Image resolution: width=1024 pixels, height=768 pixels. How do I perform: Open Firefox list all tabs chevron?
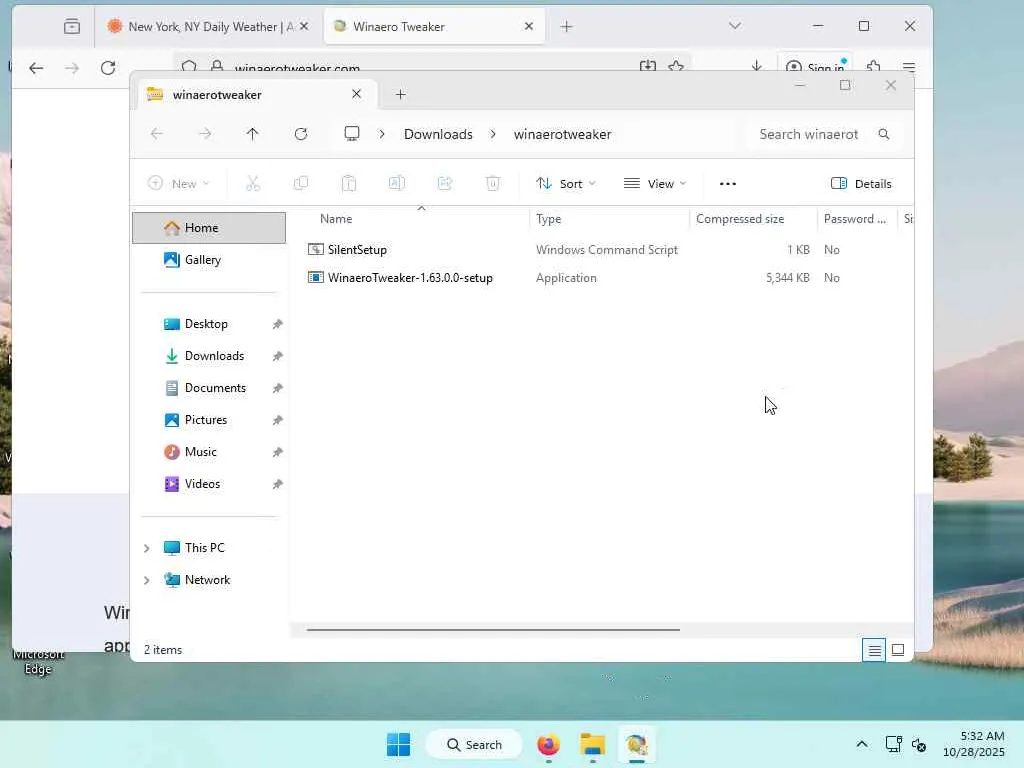[x=735, y=26]
